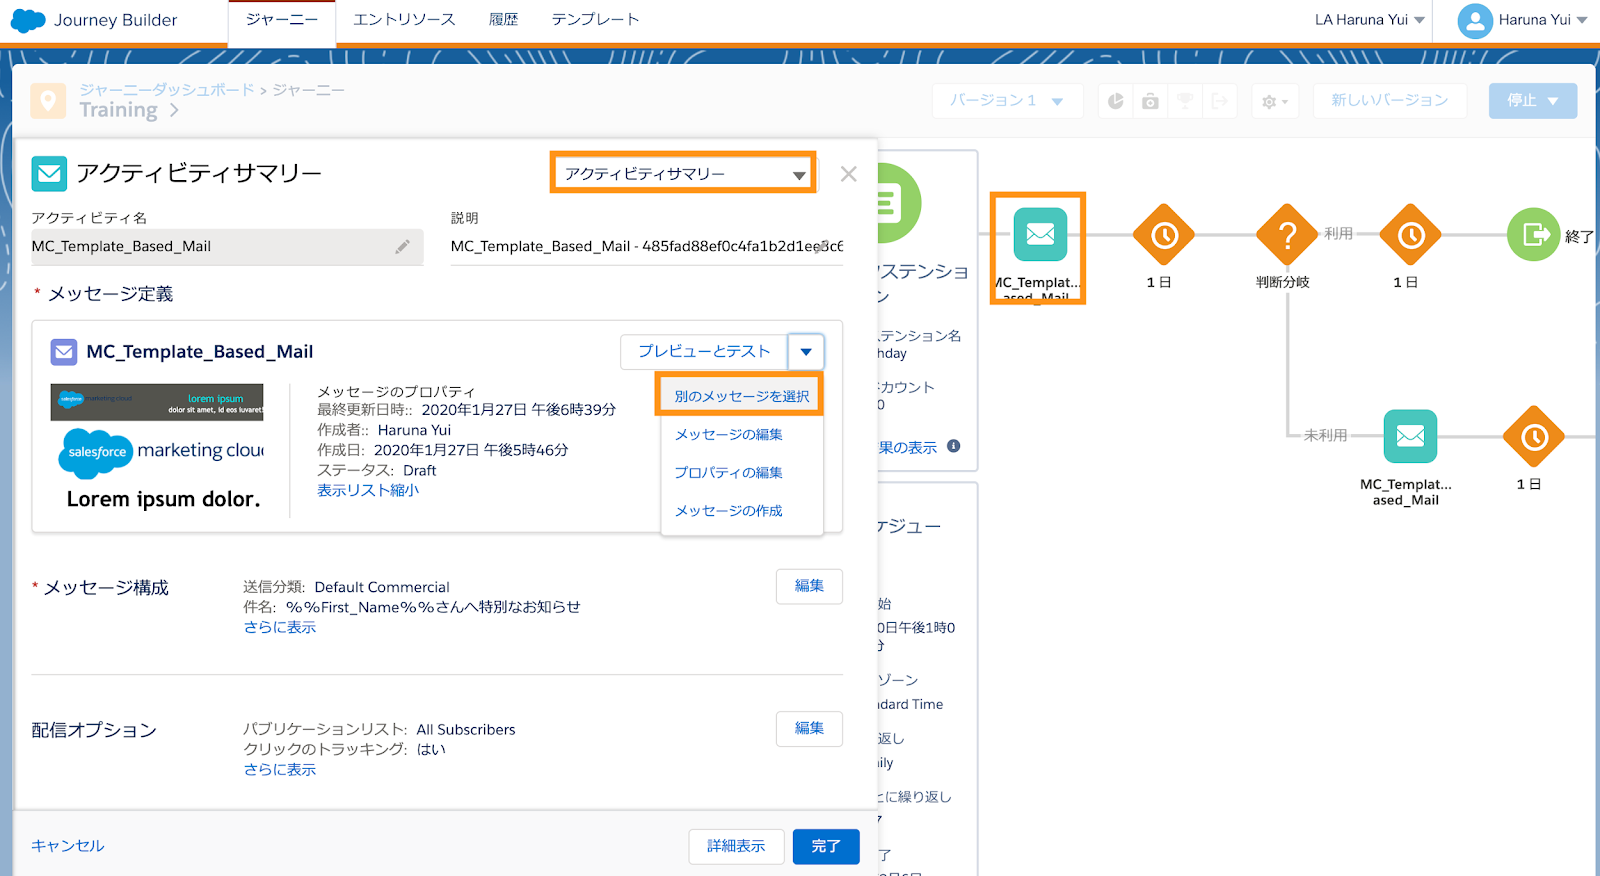Viewport: 1600px width, 876px height.
Task: Click the purple mail icon beside MC_Template_Based_Mail
Action: point(64,352)
